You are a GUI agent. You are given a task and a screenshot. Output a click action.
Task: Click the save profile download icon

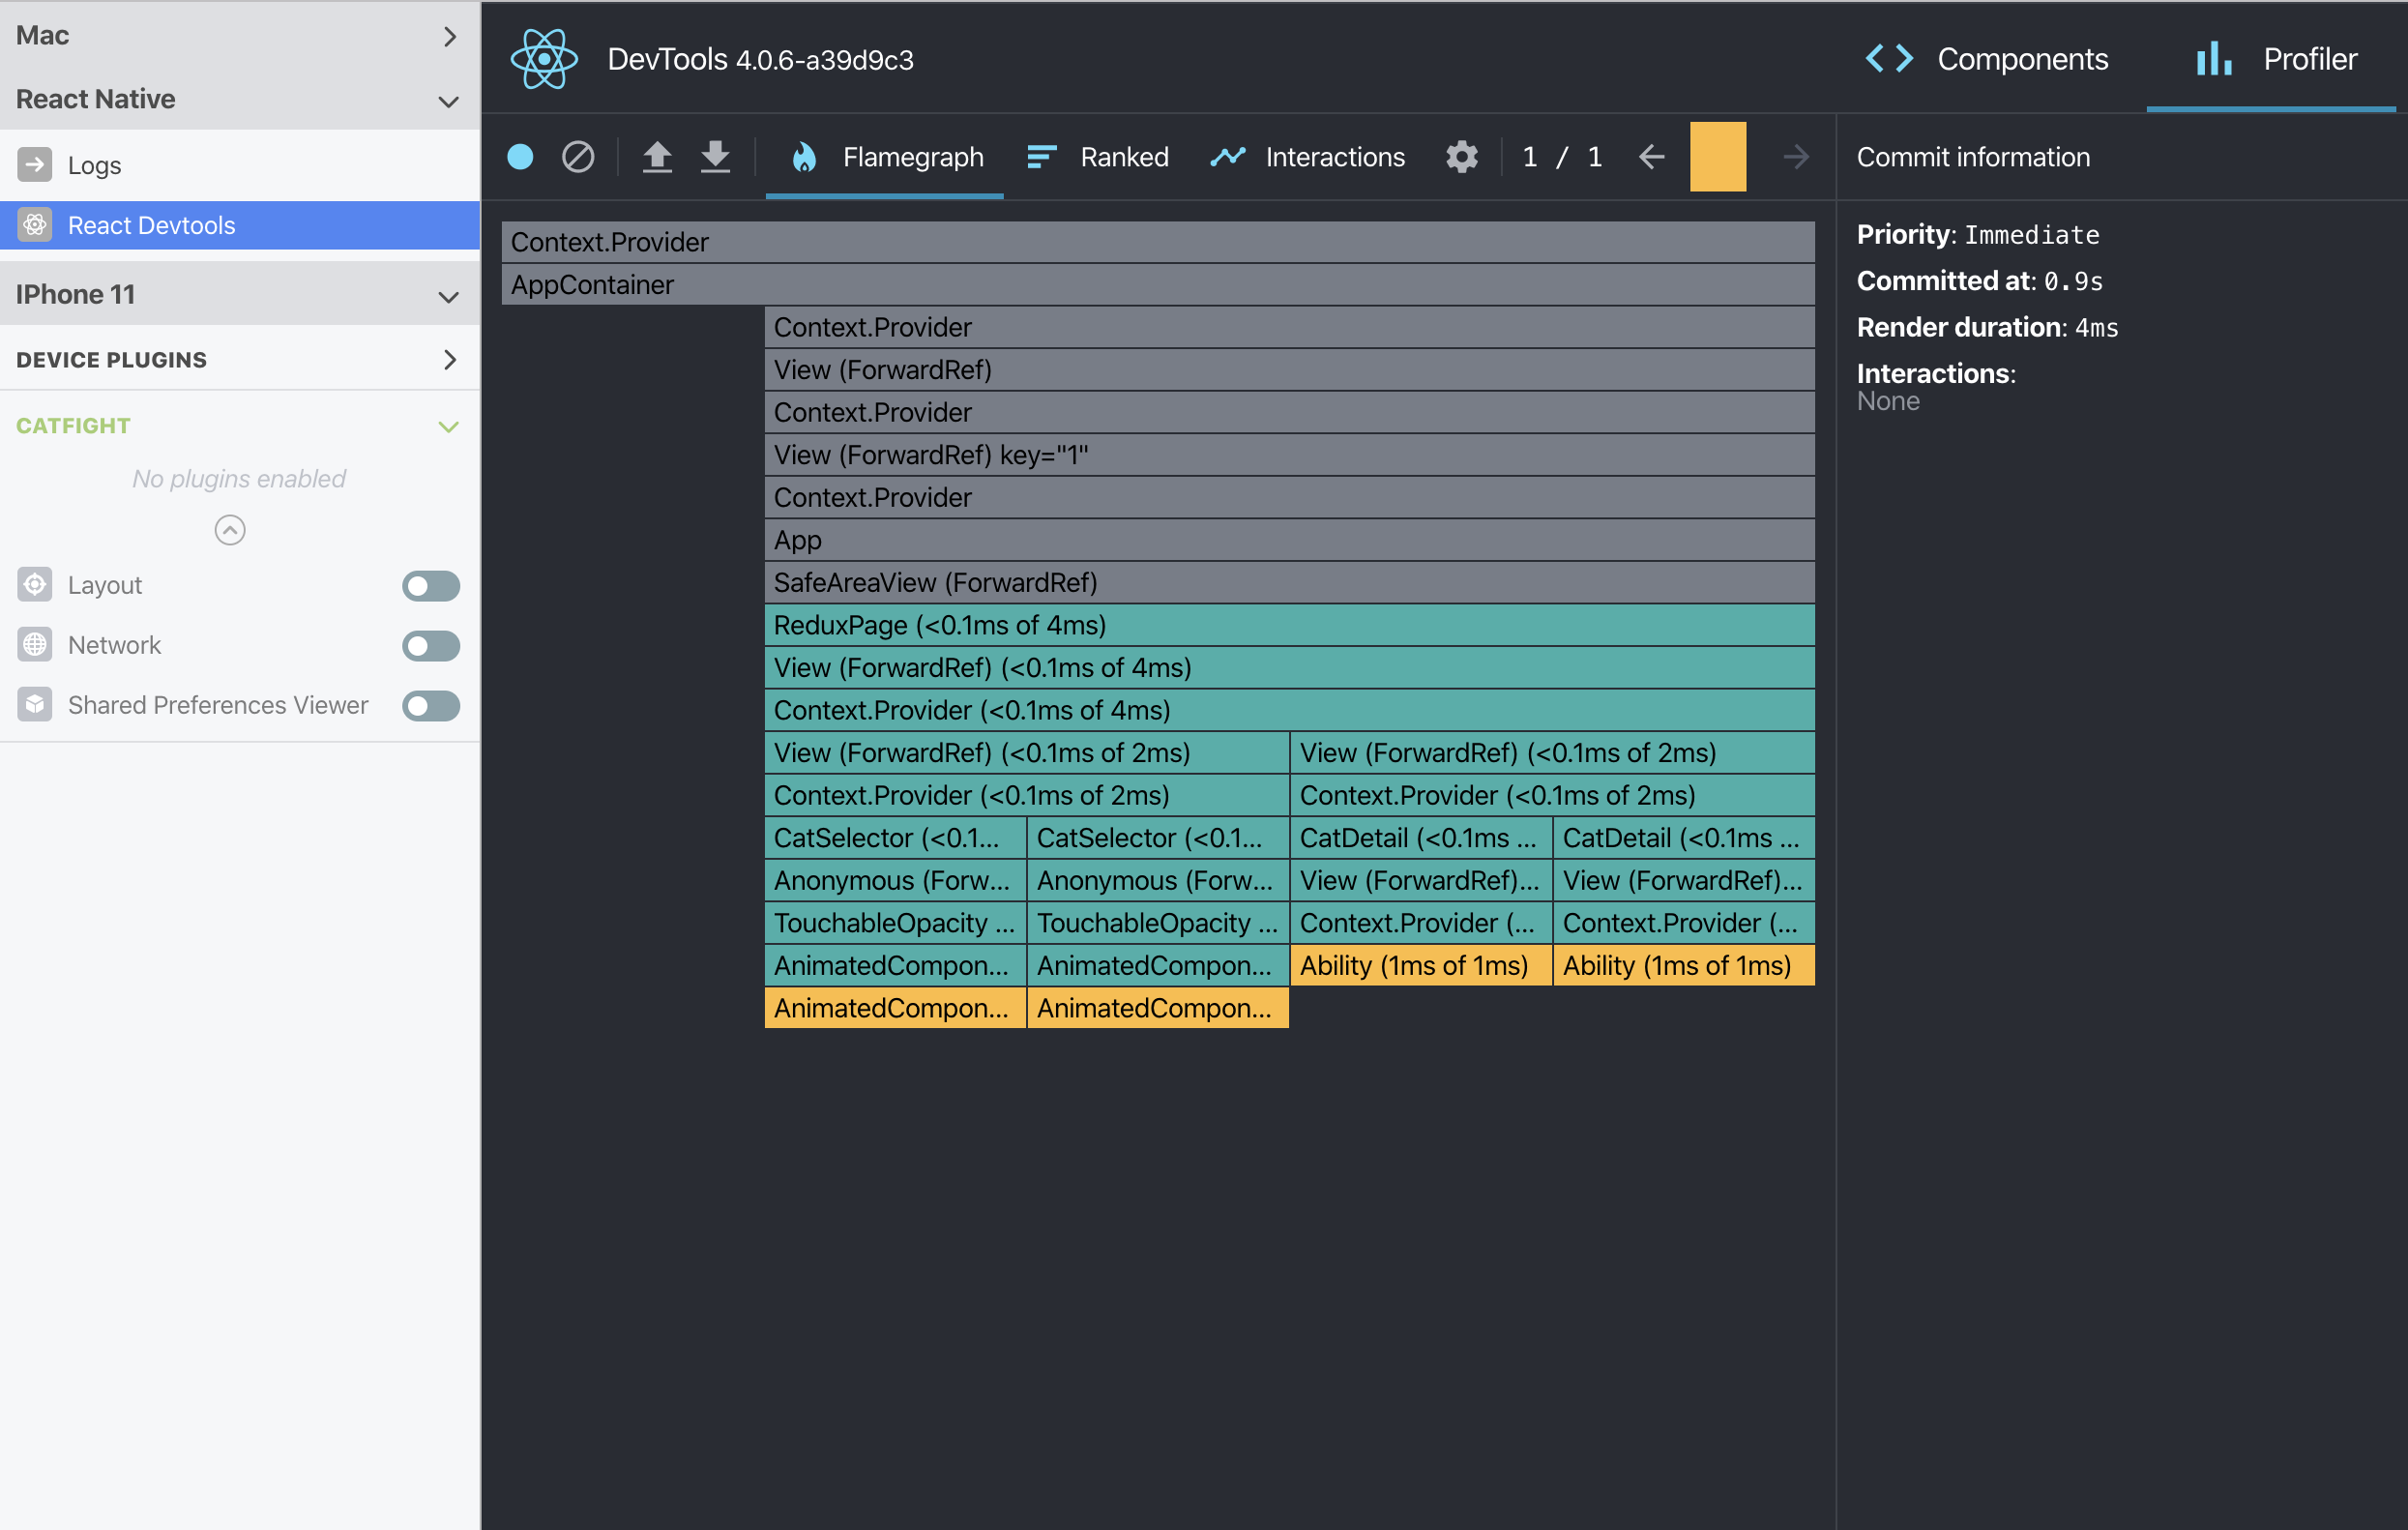[715, 157]
